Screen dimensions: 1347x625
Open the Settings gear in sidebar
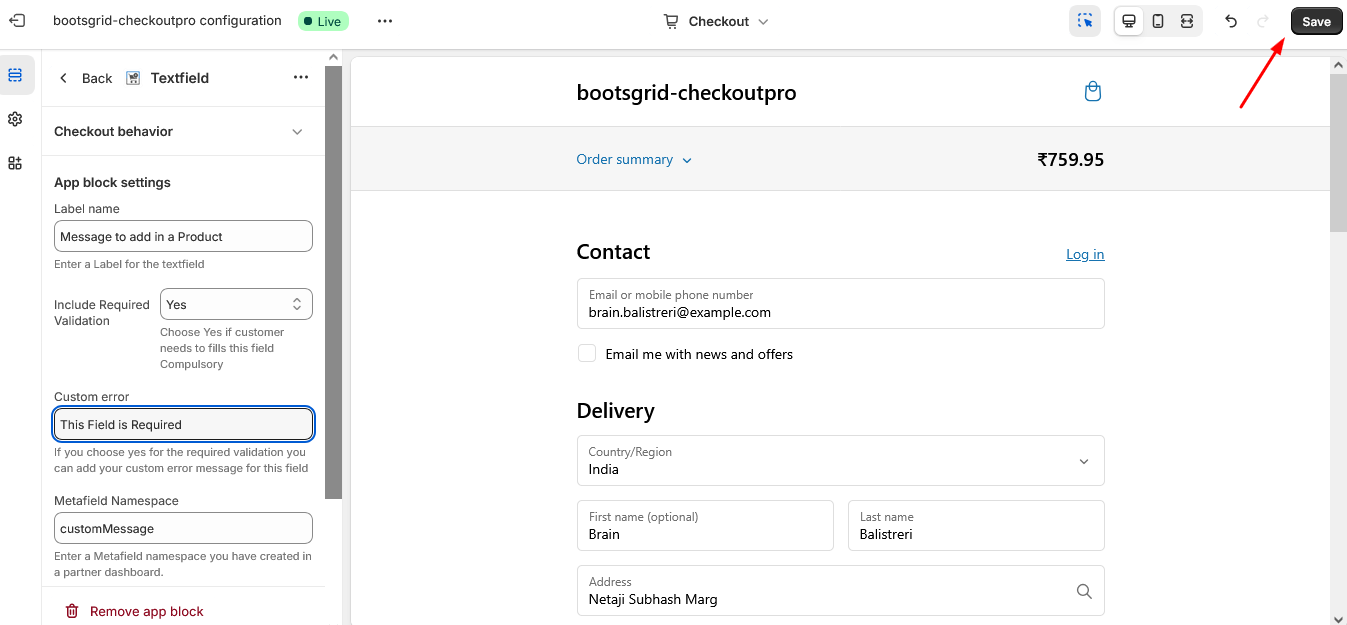pos(15,119)
